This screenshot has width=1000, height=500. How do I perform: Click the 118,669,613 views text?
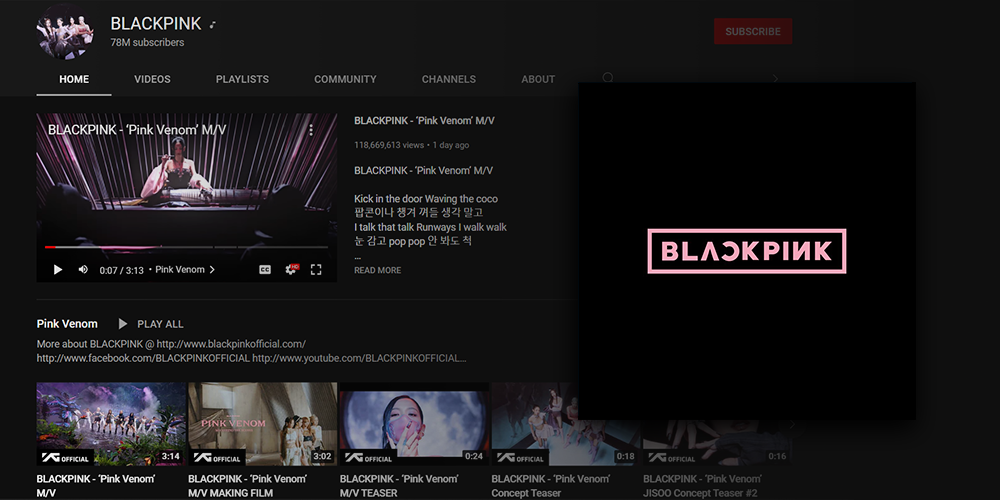[x=389, y=145]
